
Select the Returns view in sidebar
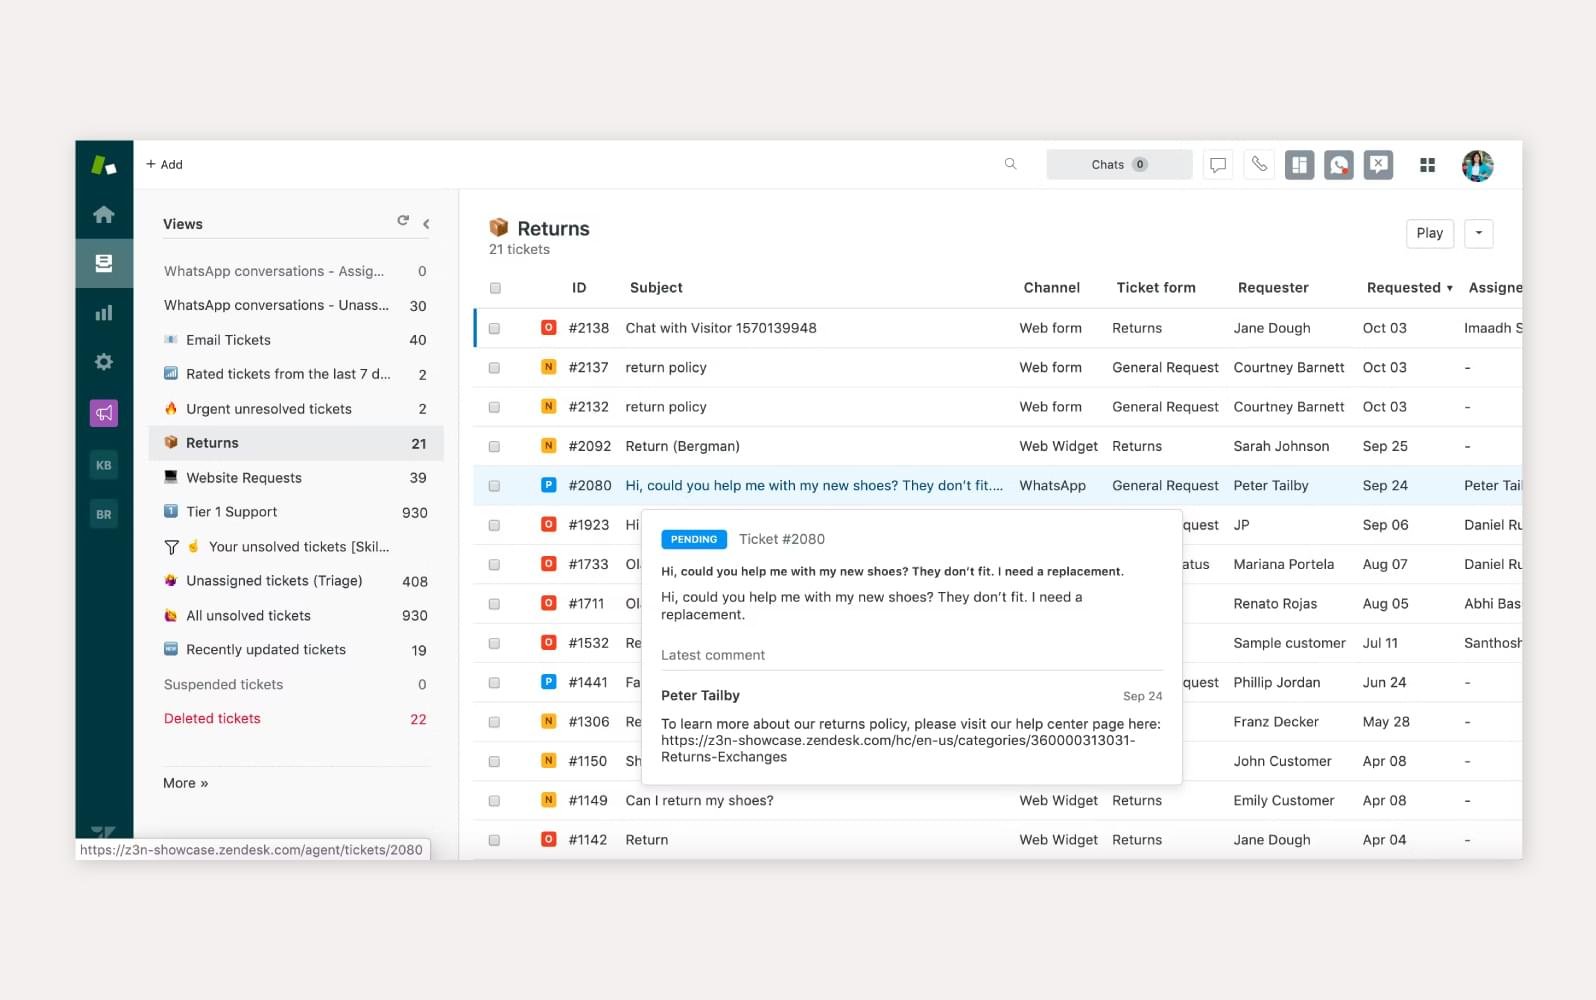(x=296, y=443)
